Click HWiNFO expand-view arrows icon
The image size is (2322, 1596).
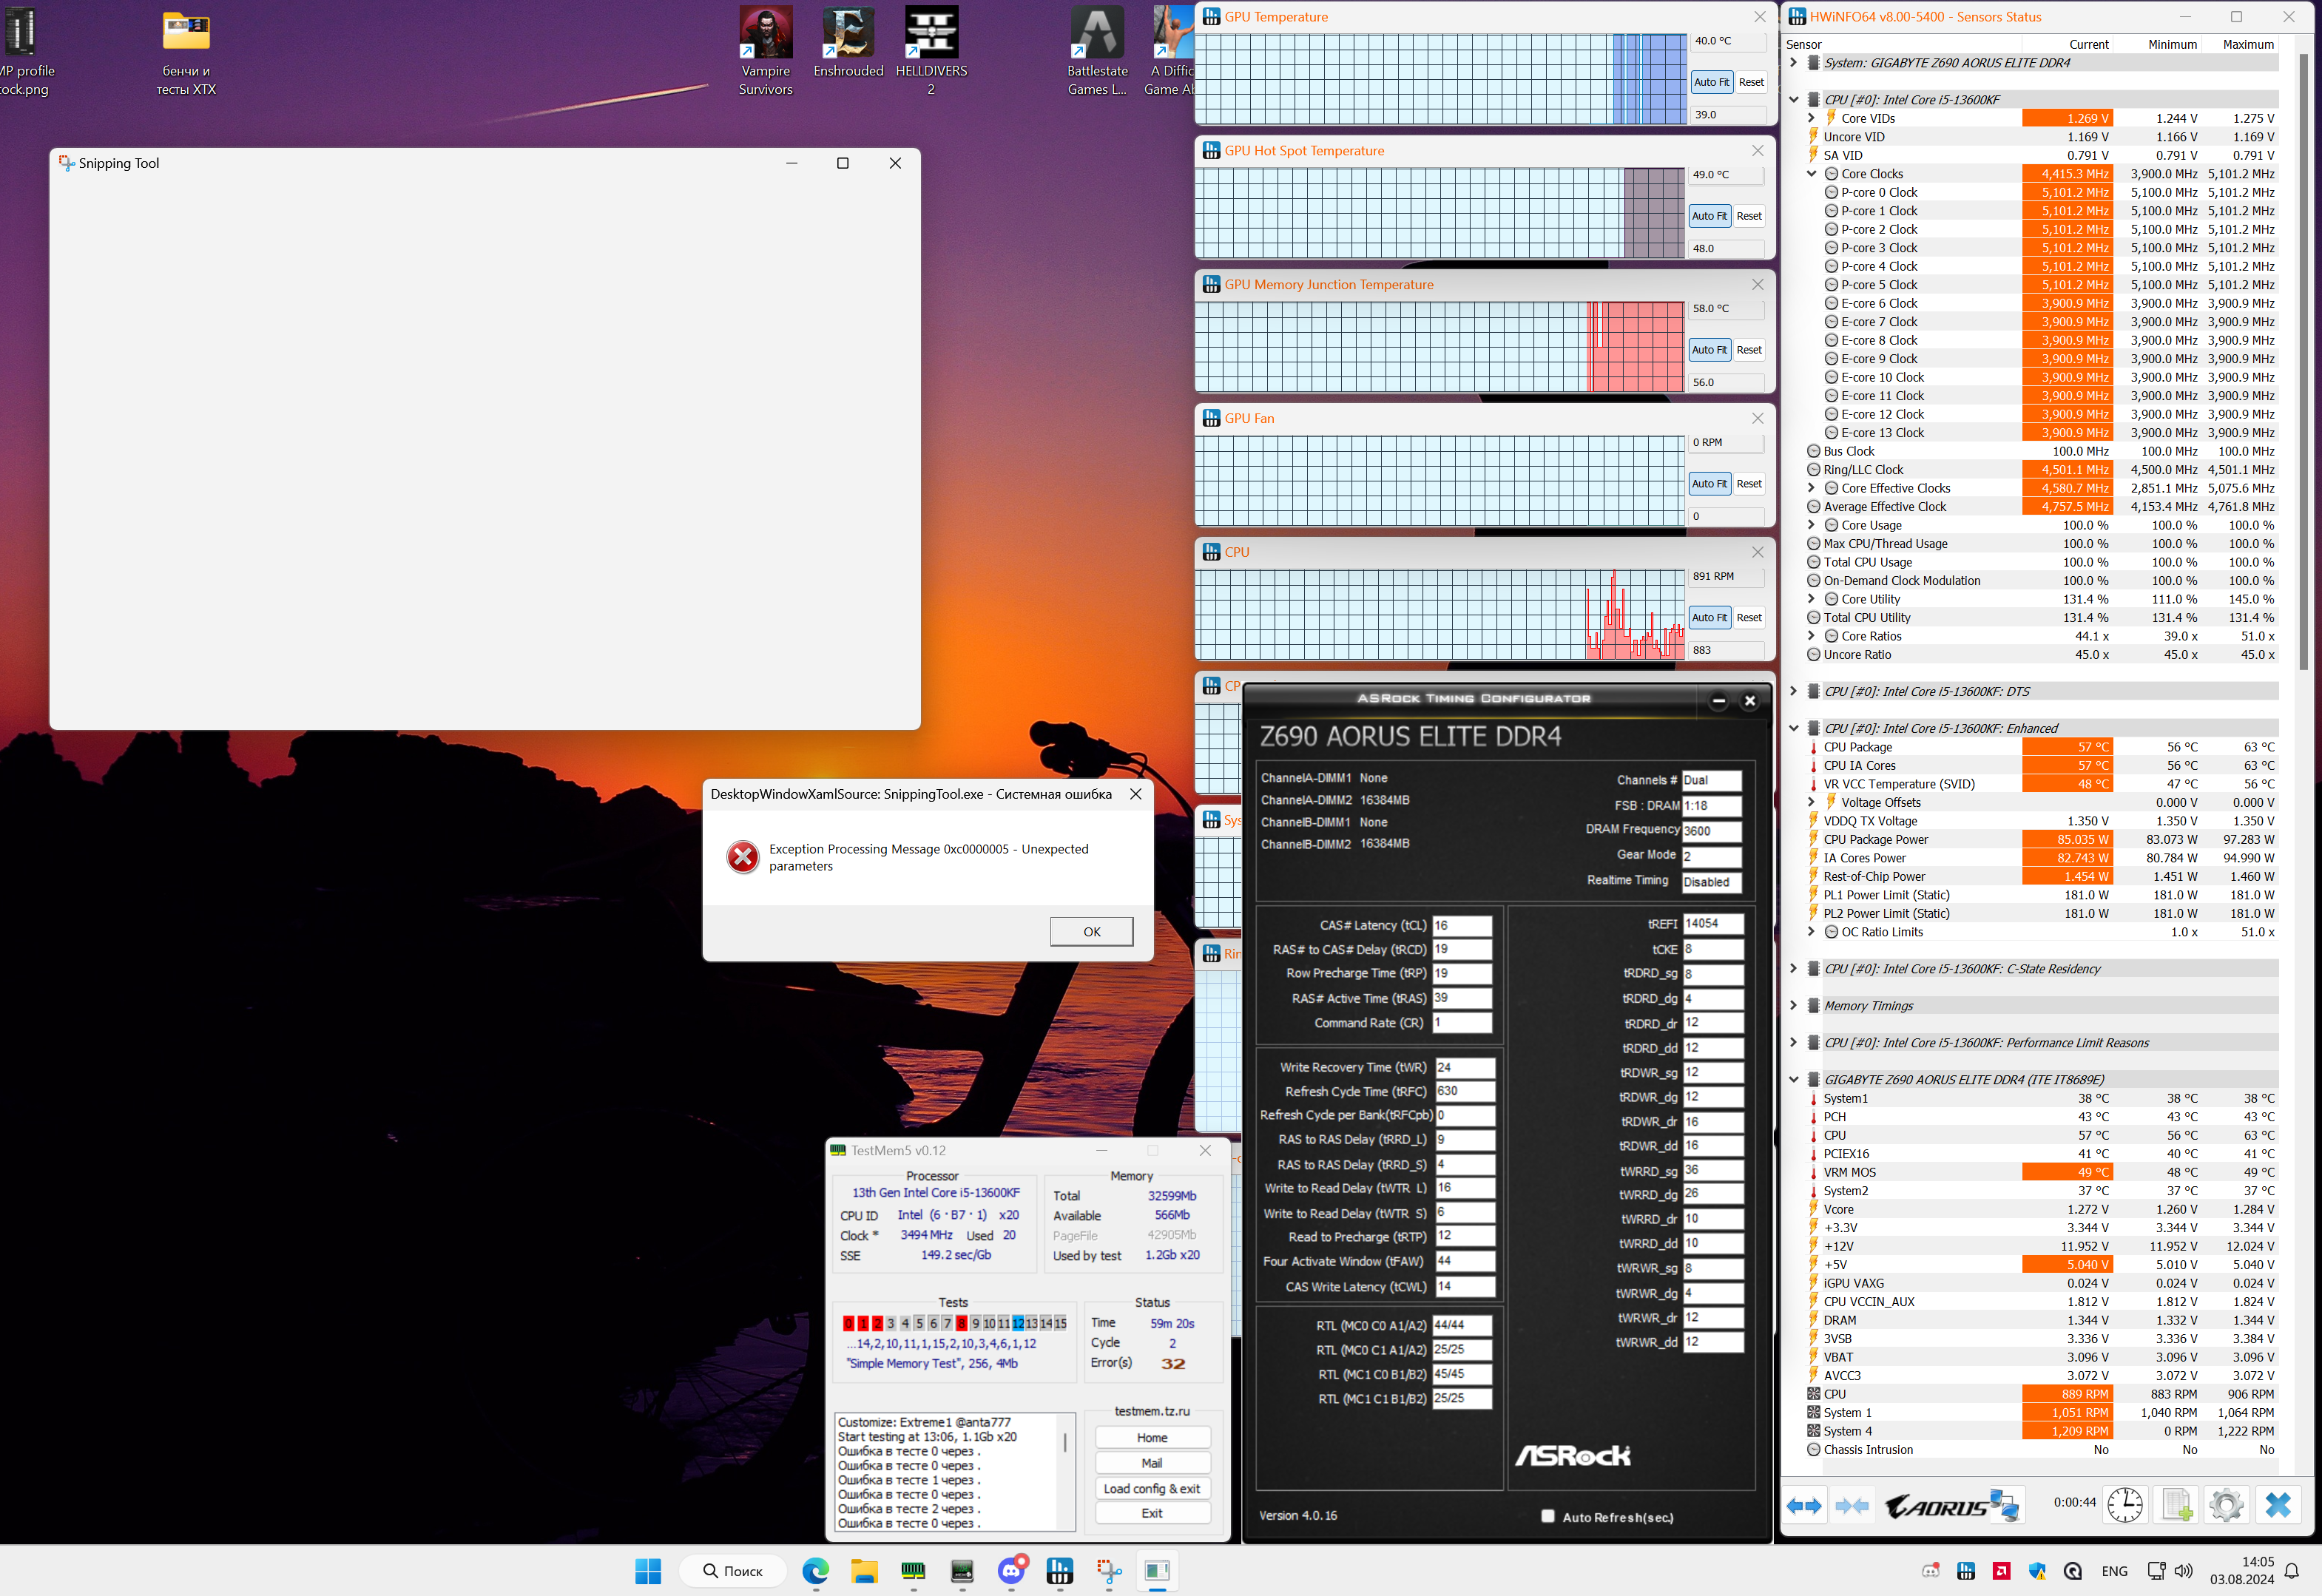click(x=1804, y=1505)
